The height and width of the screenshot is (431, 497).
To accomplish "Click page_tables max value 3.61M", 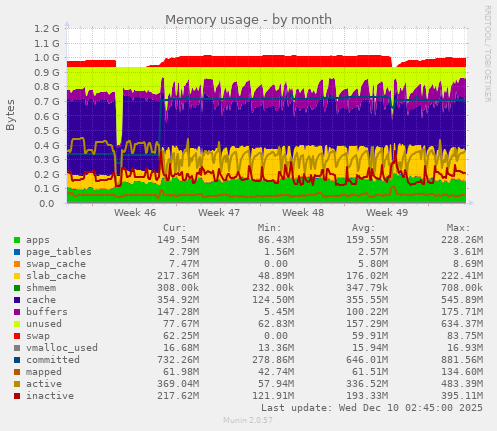I will (468, 252).
